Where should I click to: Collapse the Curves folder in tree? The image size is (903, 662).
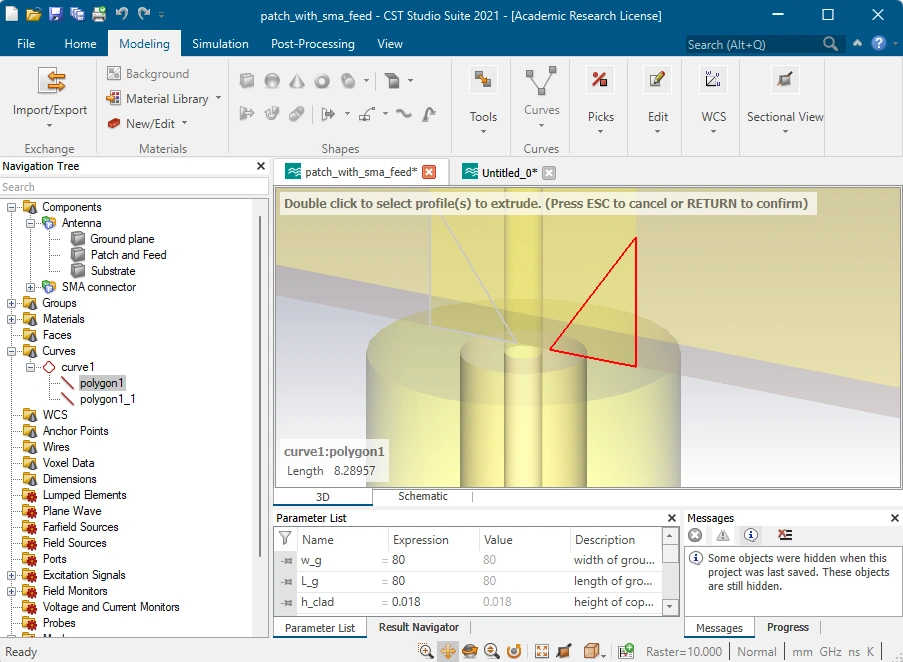tap(11, 351)
